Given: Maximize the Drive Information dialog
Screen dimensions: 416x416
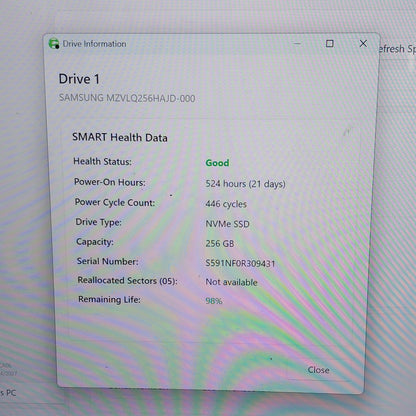Looking at the screenshot, I should coord(329,44).
